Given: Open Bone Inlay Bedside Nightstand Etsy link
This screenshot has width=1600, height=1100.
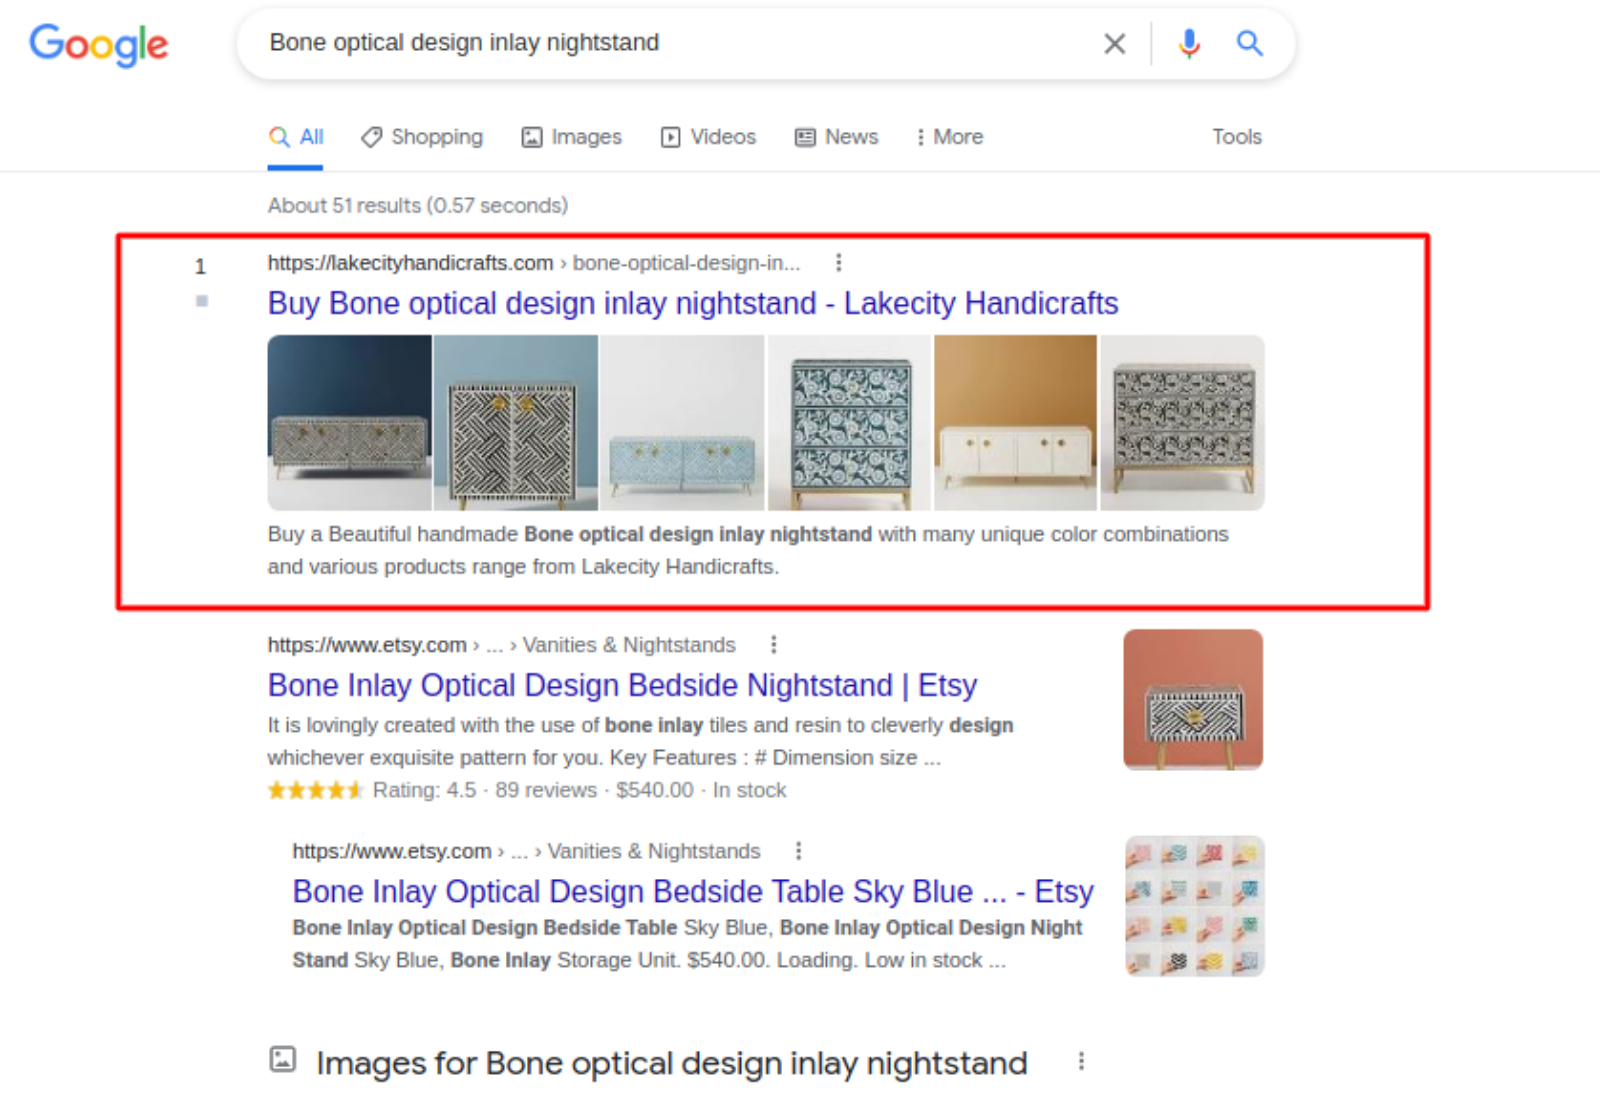Looking at the screenshot, I should (622, 685).
